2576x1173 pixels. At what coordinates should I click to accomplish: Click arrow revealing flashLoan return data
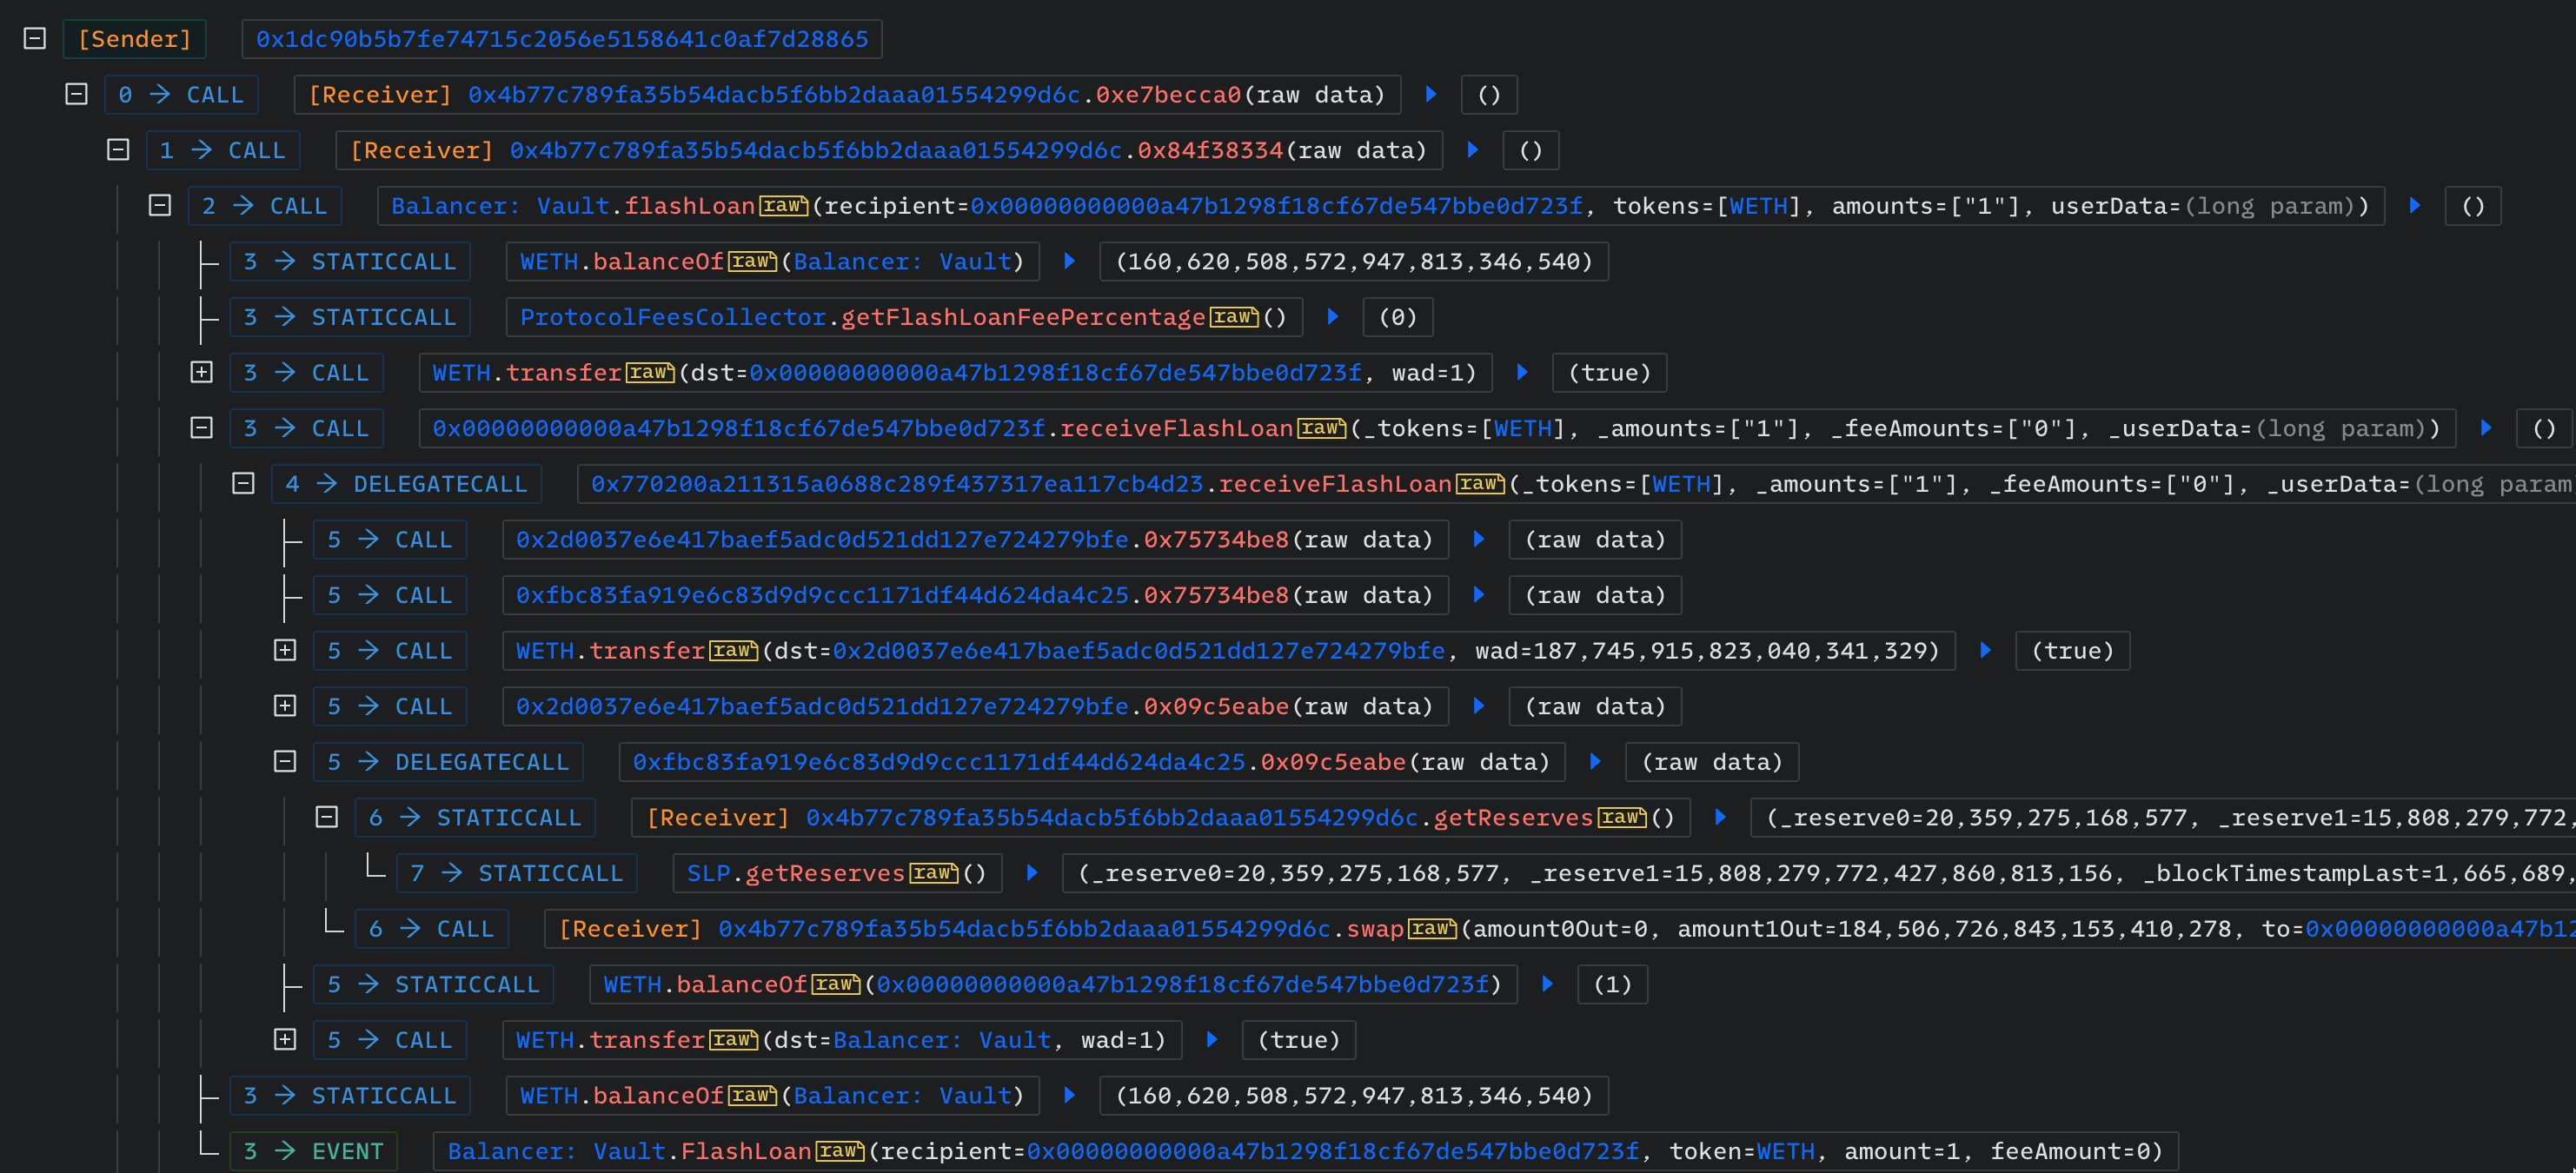[2415, 205]
